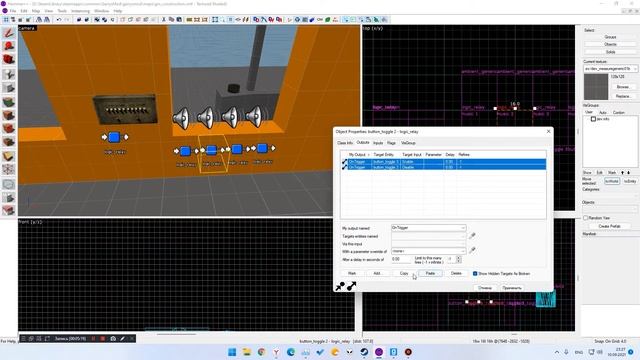The width and height of the screenshot is (640, 360).
Task: Click the Run Map icon in toolbar
Action: [289, 20]
